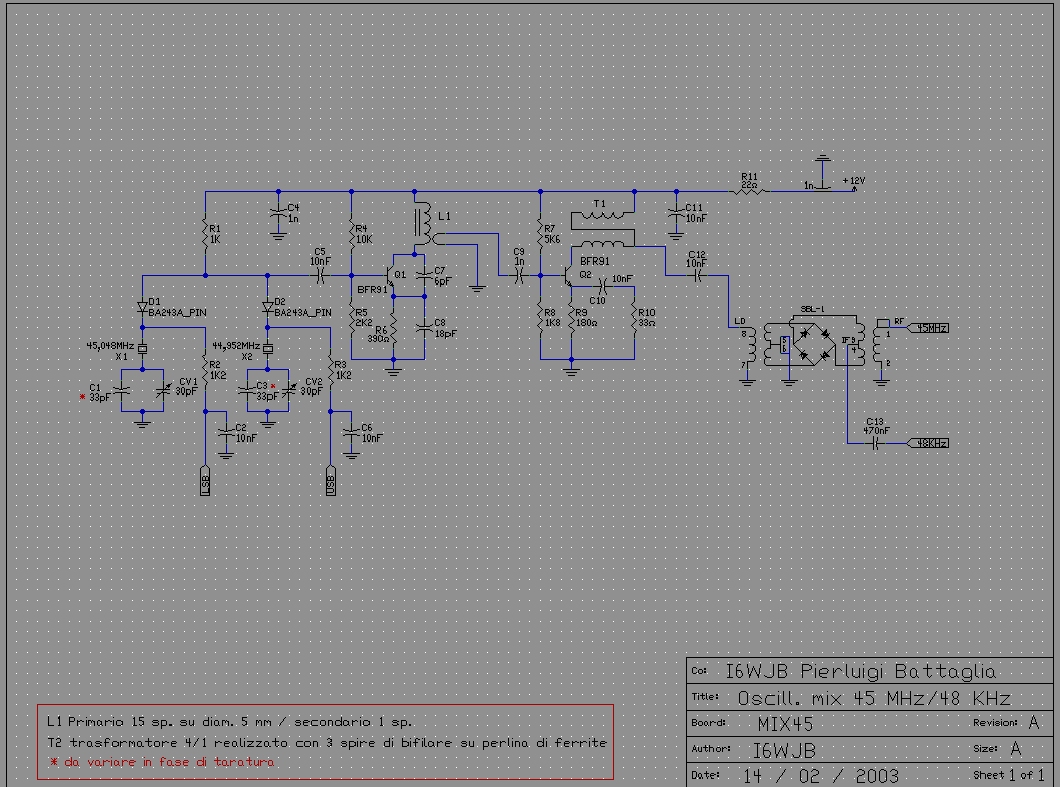
Task: Click the C10 capacitor label
Action: tap(597, 301)
